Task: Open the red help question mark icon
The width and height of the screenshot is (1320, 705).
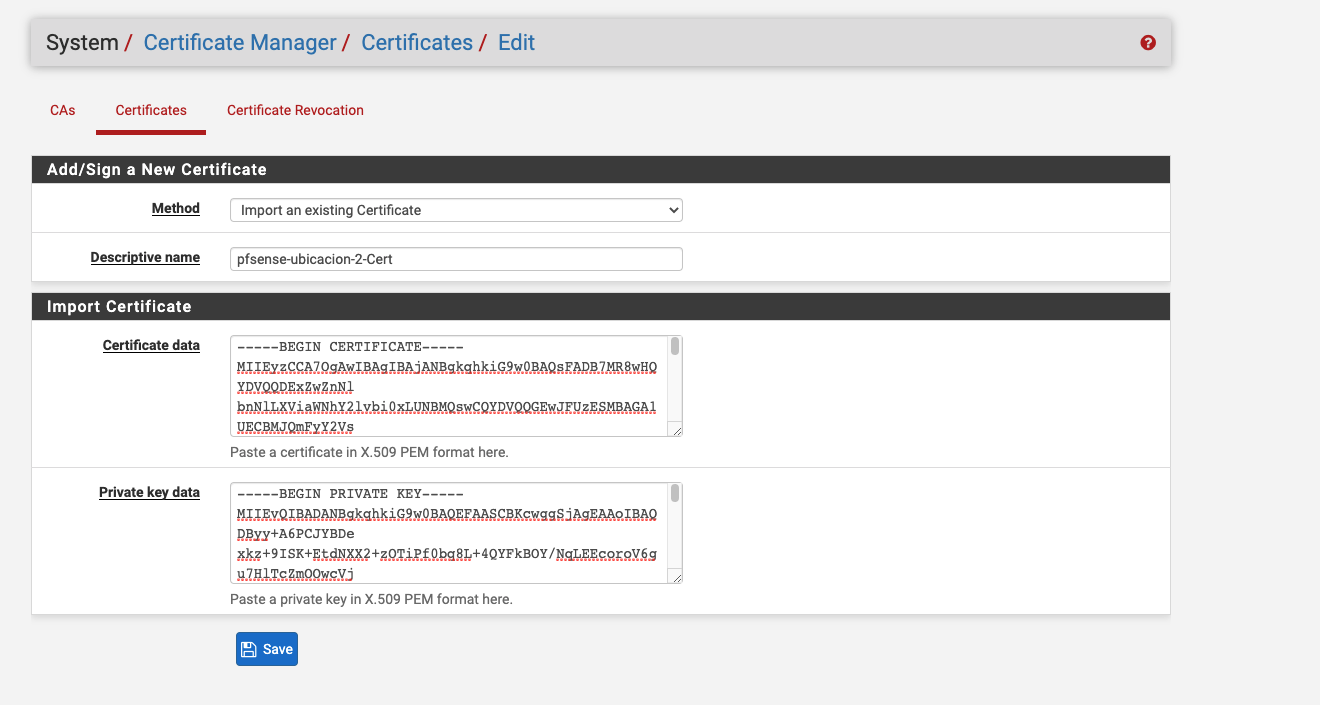Action: pos(1148,43)
